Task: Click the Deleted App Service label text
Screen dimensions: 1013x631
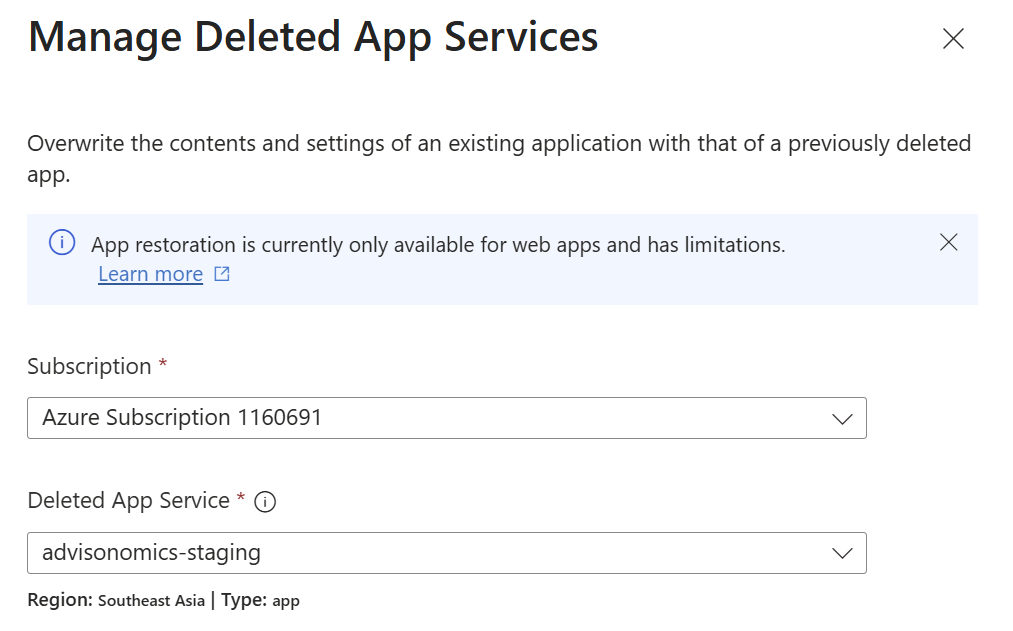Action: pos(129,501)
